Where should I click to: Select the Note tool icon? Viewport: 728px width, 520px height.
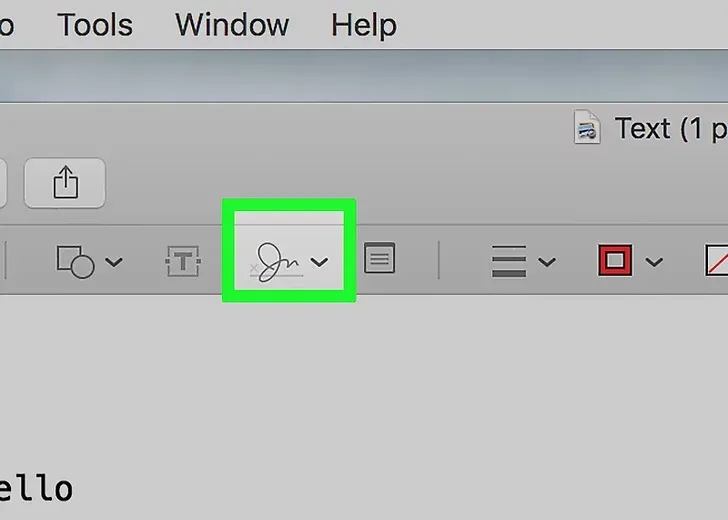coord(379,258)
